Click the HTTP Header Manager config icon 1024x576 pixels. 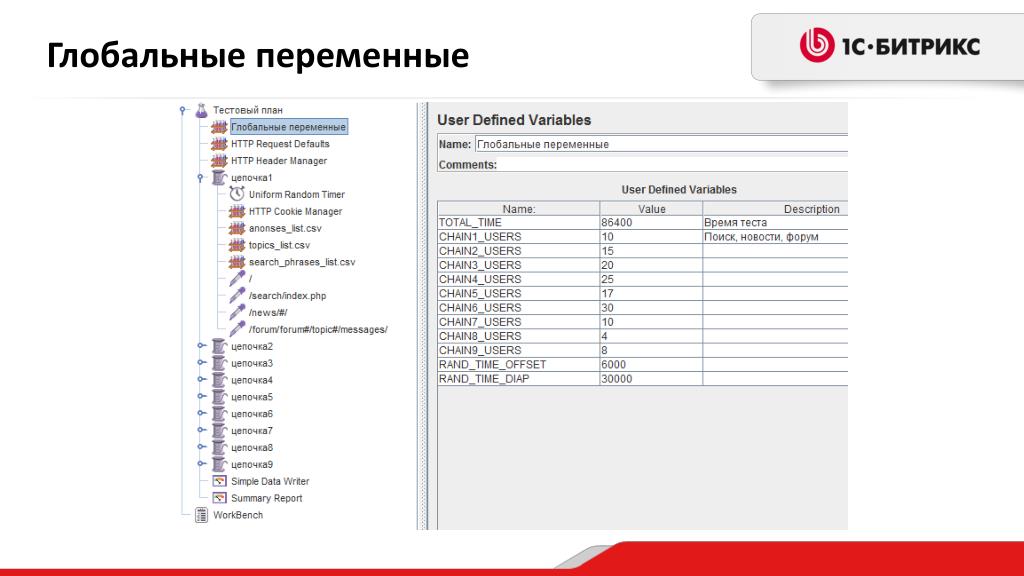click(x=219, y=160)
